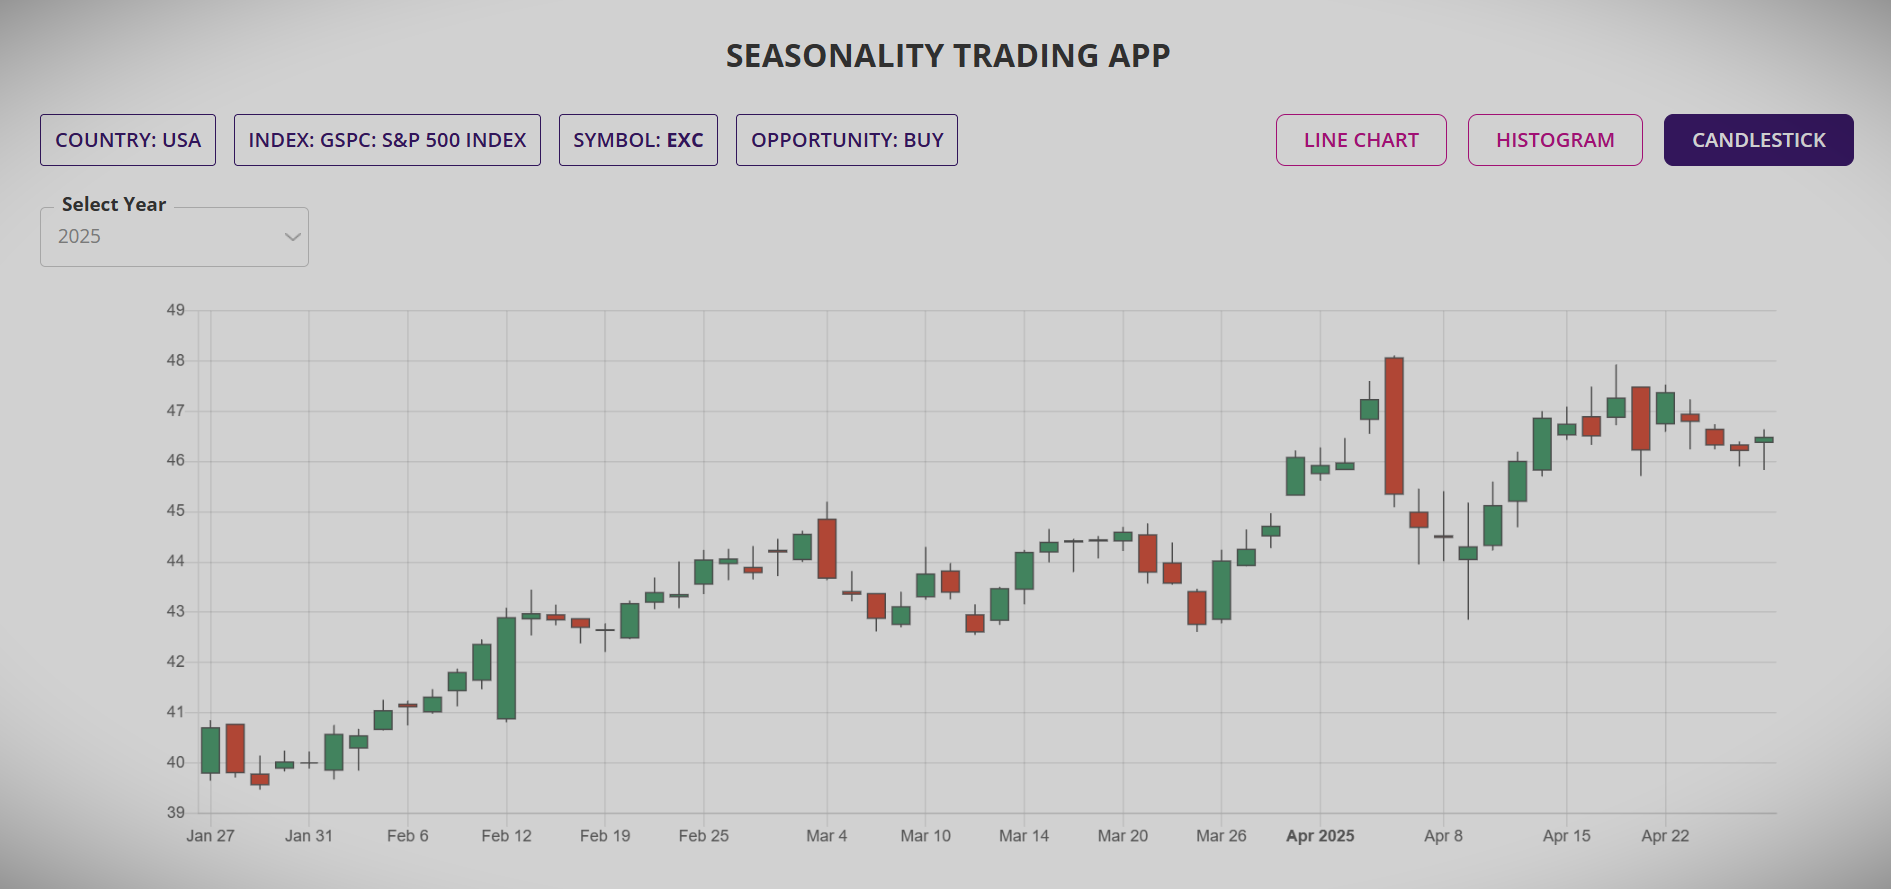Click the Seasonality Trading App title
1891x889 pixels.
947,56
